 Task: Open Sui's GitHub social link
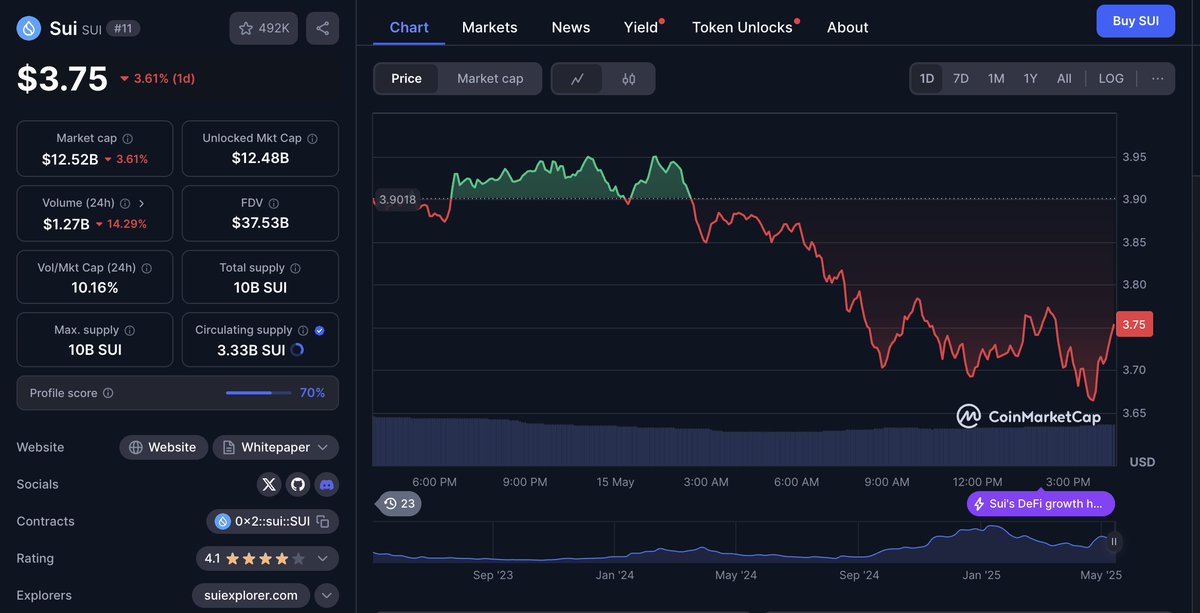(x=297, y=485)
